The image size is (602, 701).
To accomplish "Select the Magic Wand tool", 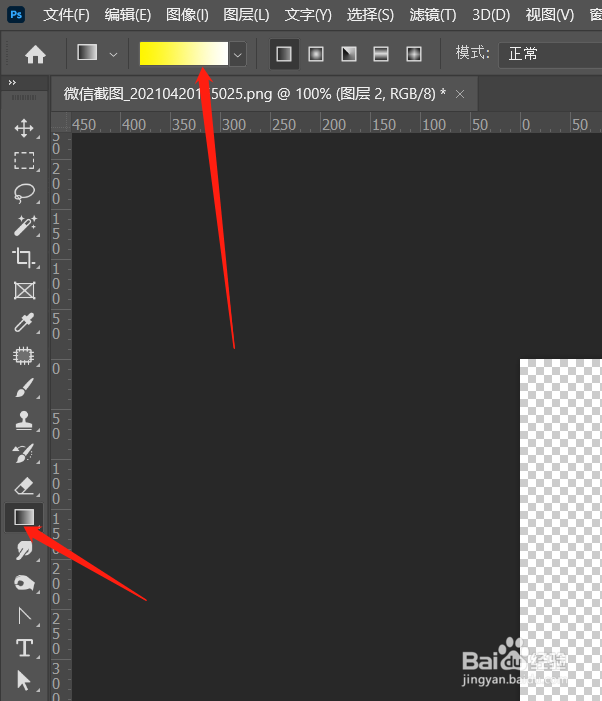I will click(x=24, y=226).
